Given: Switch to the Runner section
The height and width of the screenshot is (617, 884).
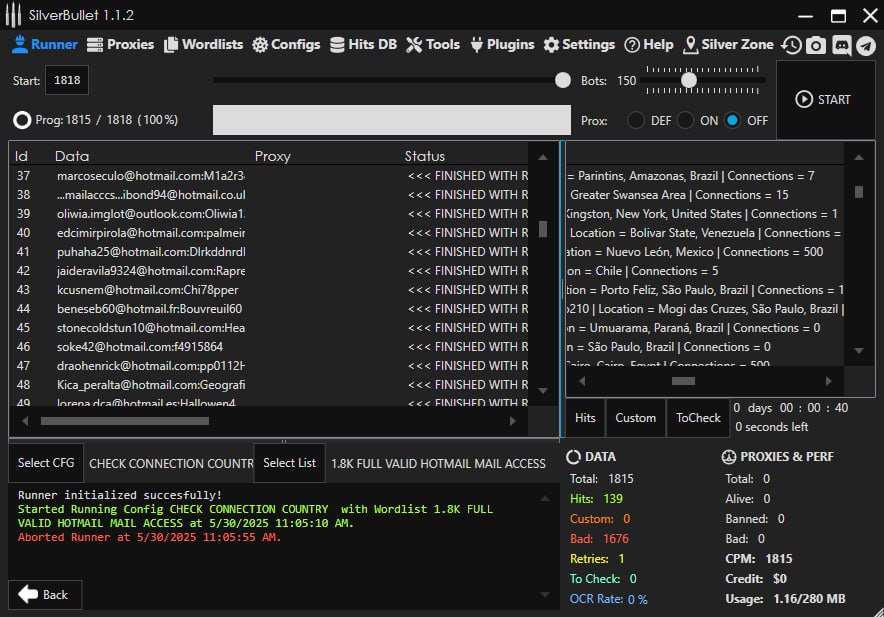Looking at the screenshot, I should [45, 45].
